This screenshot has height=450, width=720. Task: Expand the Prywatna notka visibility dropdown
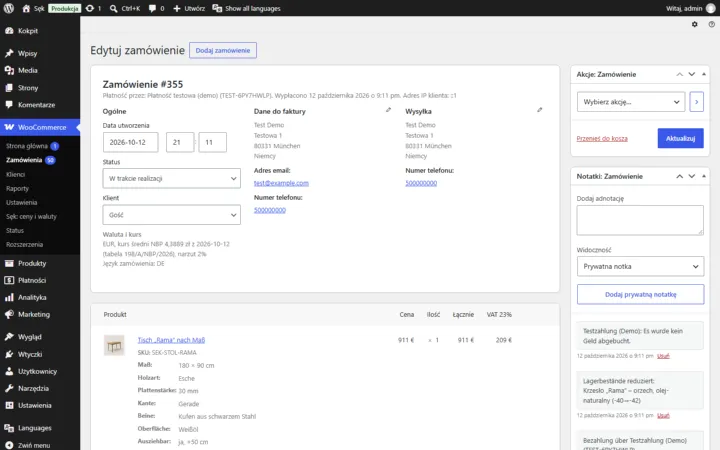click(640, 266)
